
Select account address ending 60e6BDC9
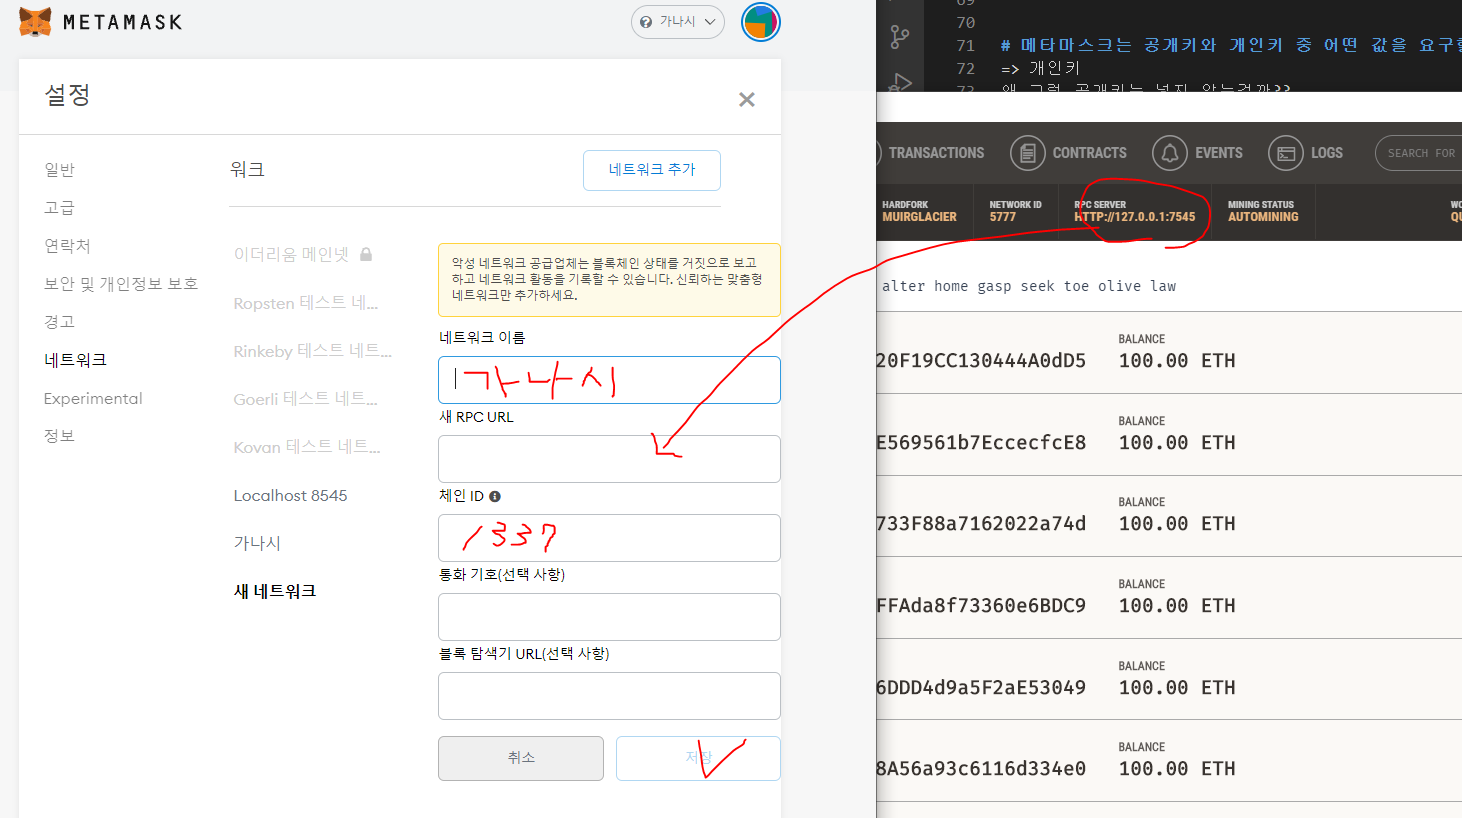[981, 606]
